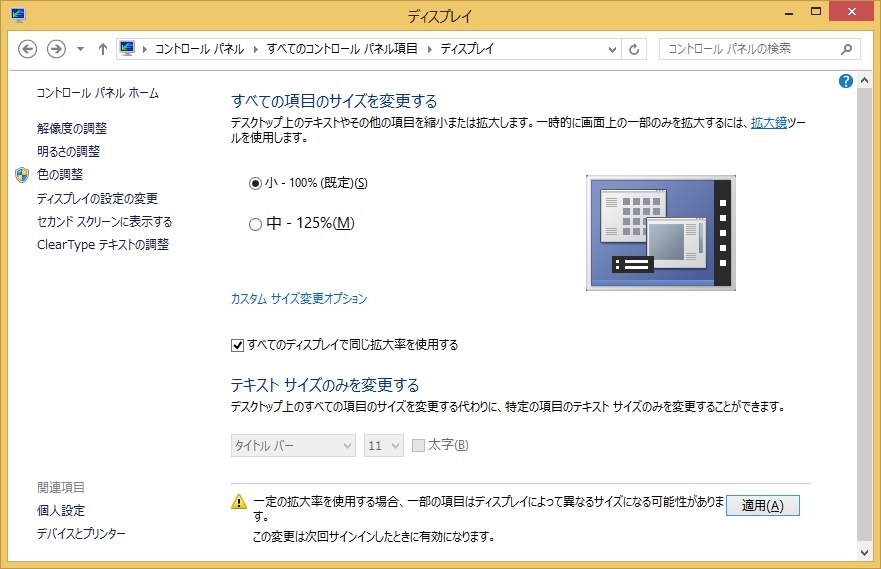The image size is (881, 569).
Task: Click the vertical scrollbar track
Action: (864, 315)
